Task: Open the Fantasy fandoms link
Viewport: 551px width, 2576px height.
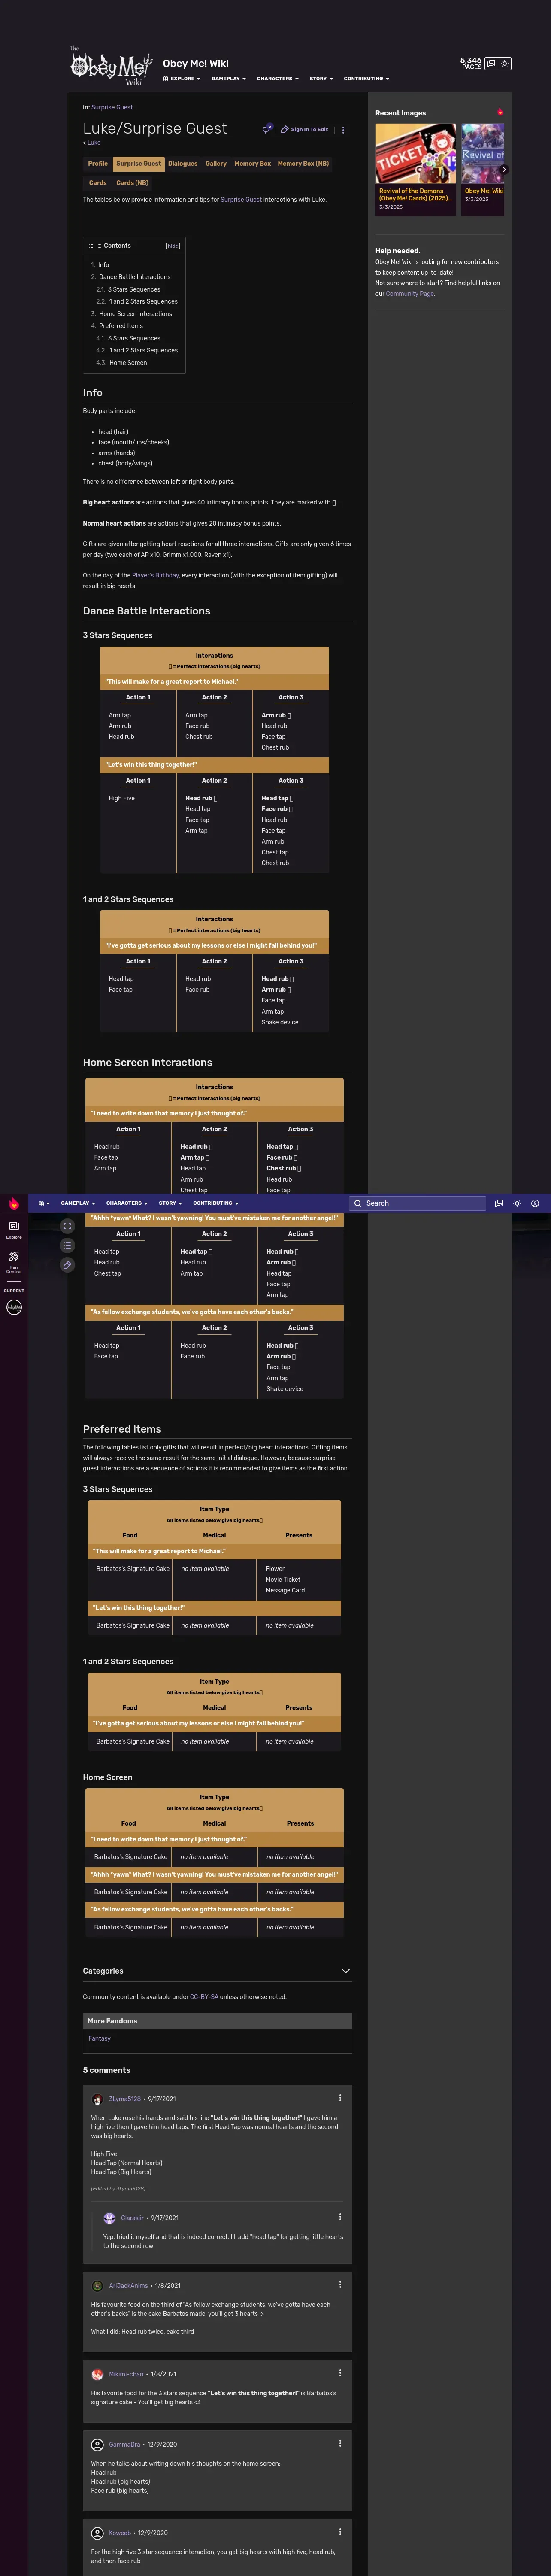Action: (x=99, y=2038)
